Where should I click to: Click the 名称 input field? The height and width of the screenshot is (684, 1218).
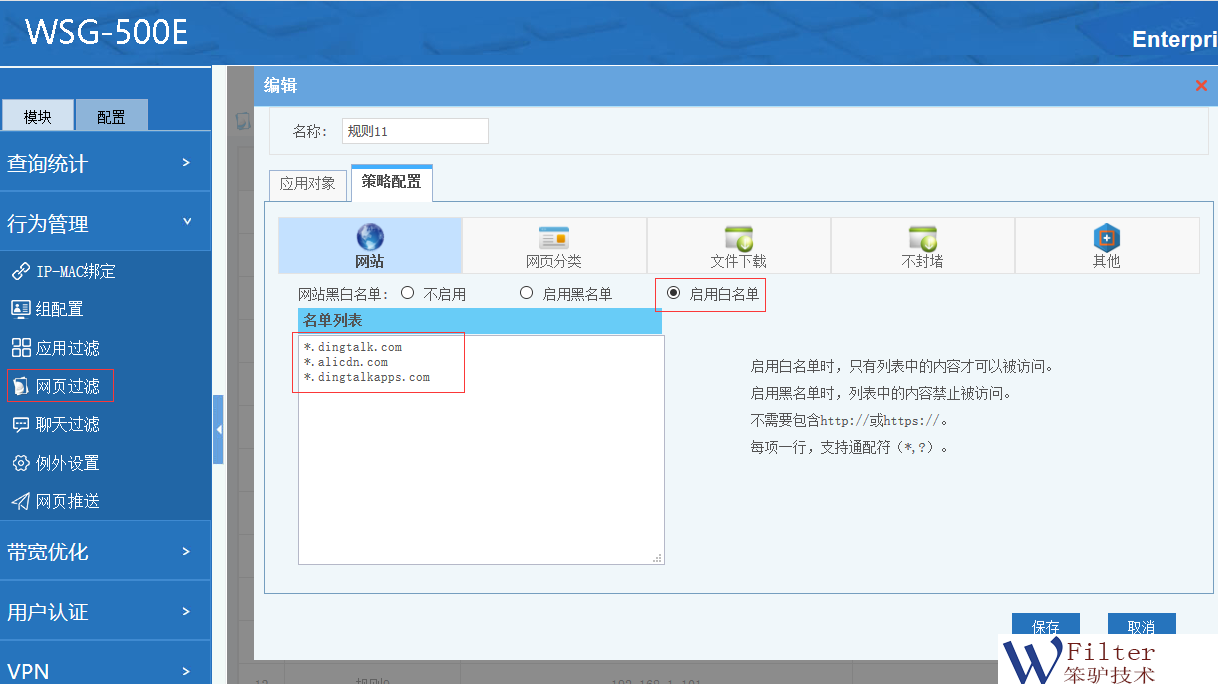(x=415, y=131)
